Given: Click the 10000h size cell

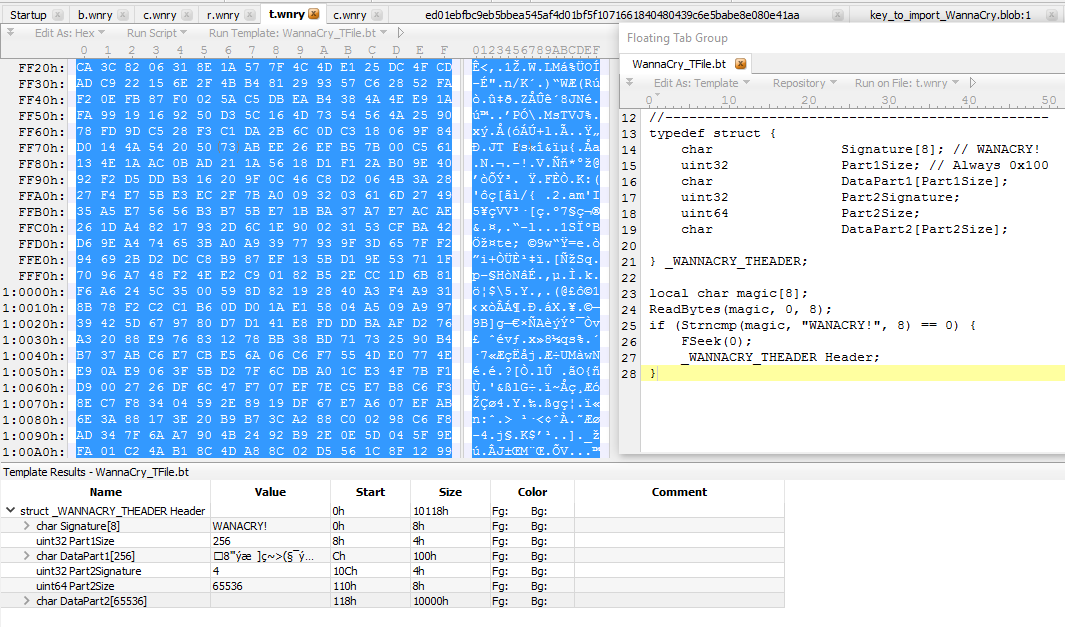Looking at the screenshot, I should (450, 601).
